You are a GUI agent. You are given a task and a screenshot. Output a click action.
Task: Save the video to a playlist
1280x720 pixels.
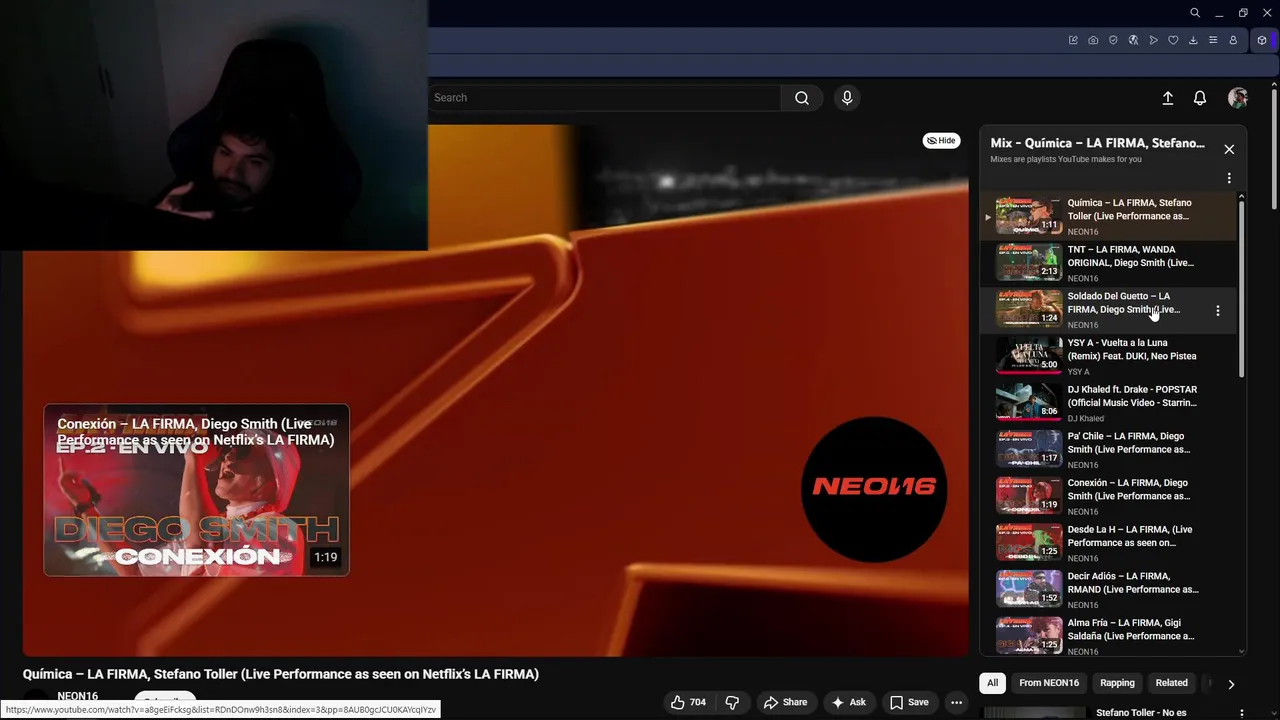909,702
